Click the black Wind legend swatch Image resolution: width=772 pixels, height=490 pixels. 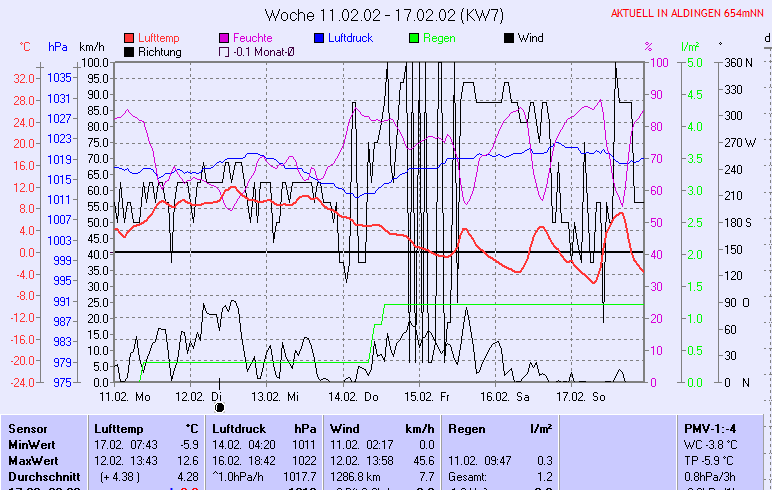click(509, 38)
